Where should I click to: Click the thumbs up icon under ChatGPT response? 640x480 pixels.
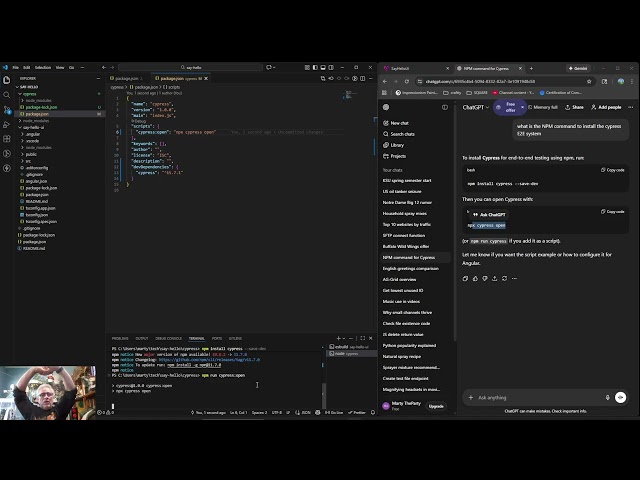(x=475, y=278)
